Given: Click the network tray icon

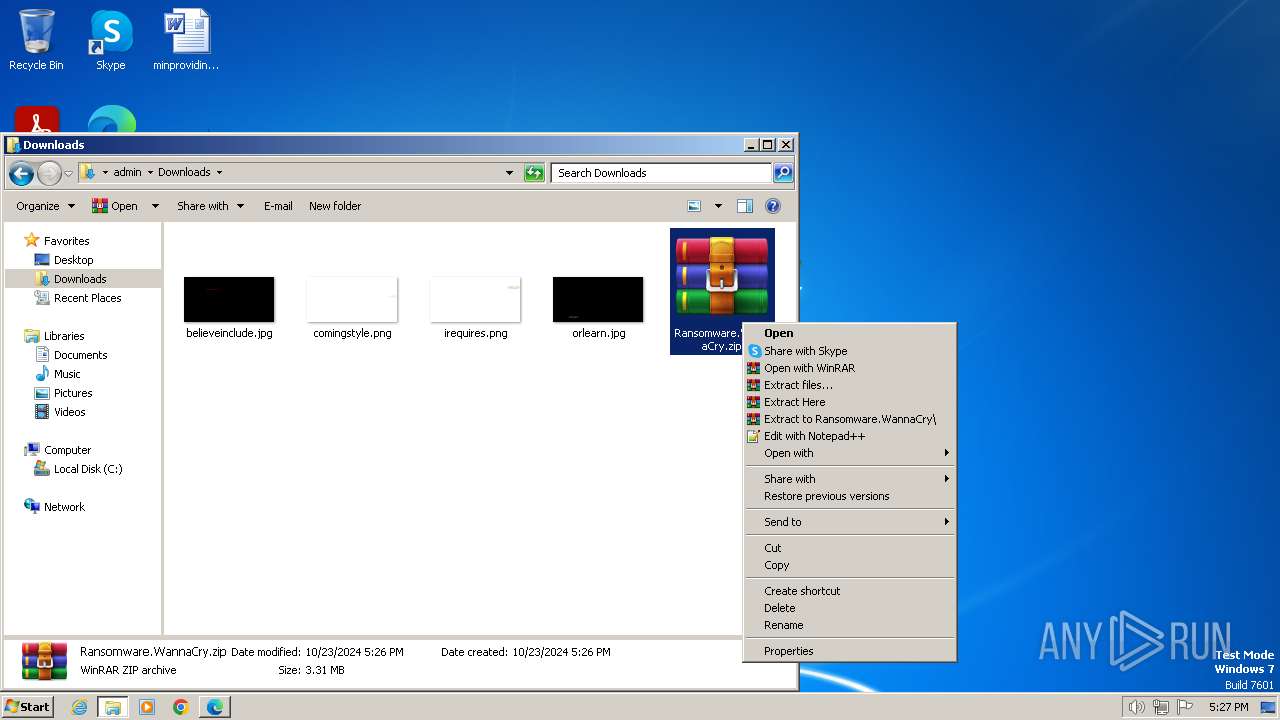Looking at the screenshot, I should 1161,707.
